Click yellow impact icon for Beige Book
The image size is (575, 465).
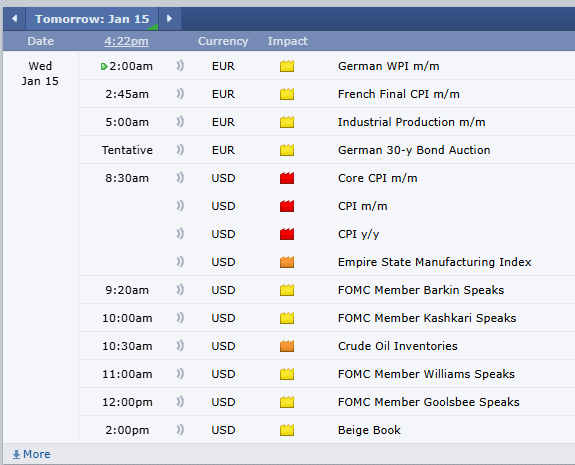click(287, 430)
